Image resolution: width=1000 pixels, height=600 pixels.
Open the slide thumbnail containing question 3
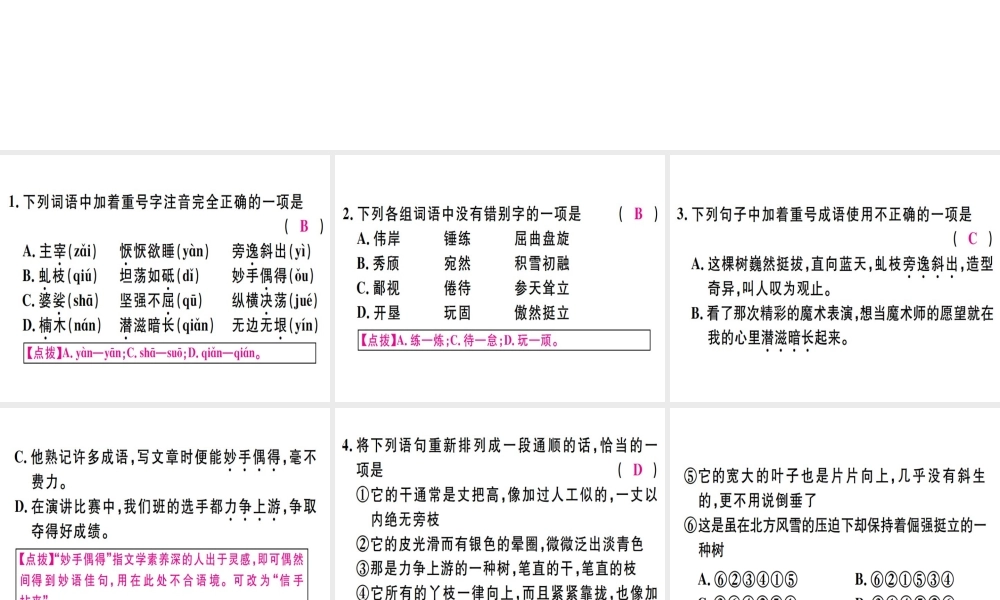835,278
